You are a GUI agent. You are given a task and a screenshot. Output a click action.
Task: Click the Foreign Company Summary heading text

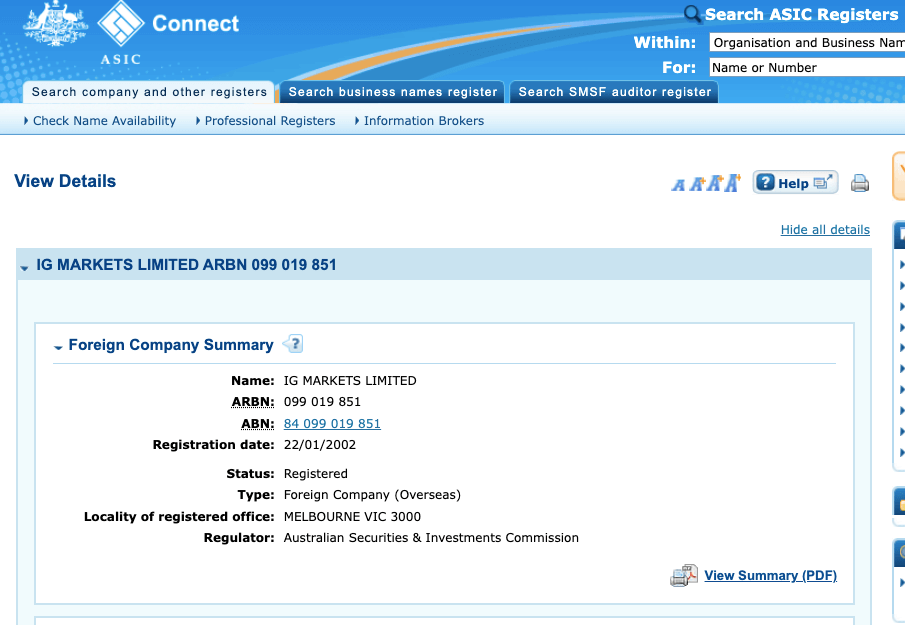click(171, 345)
